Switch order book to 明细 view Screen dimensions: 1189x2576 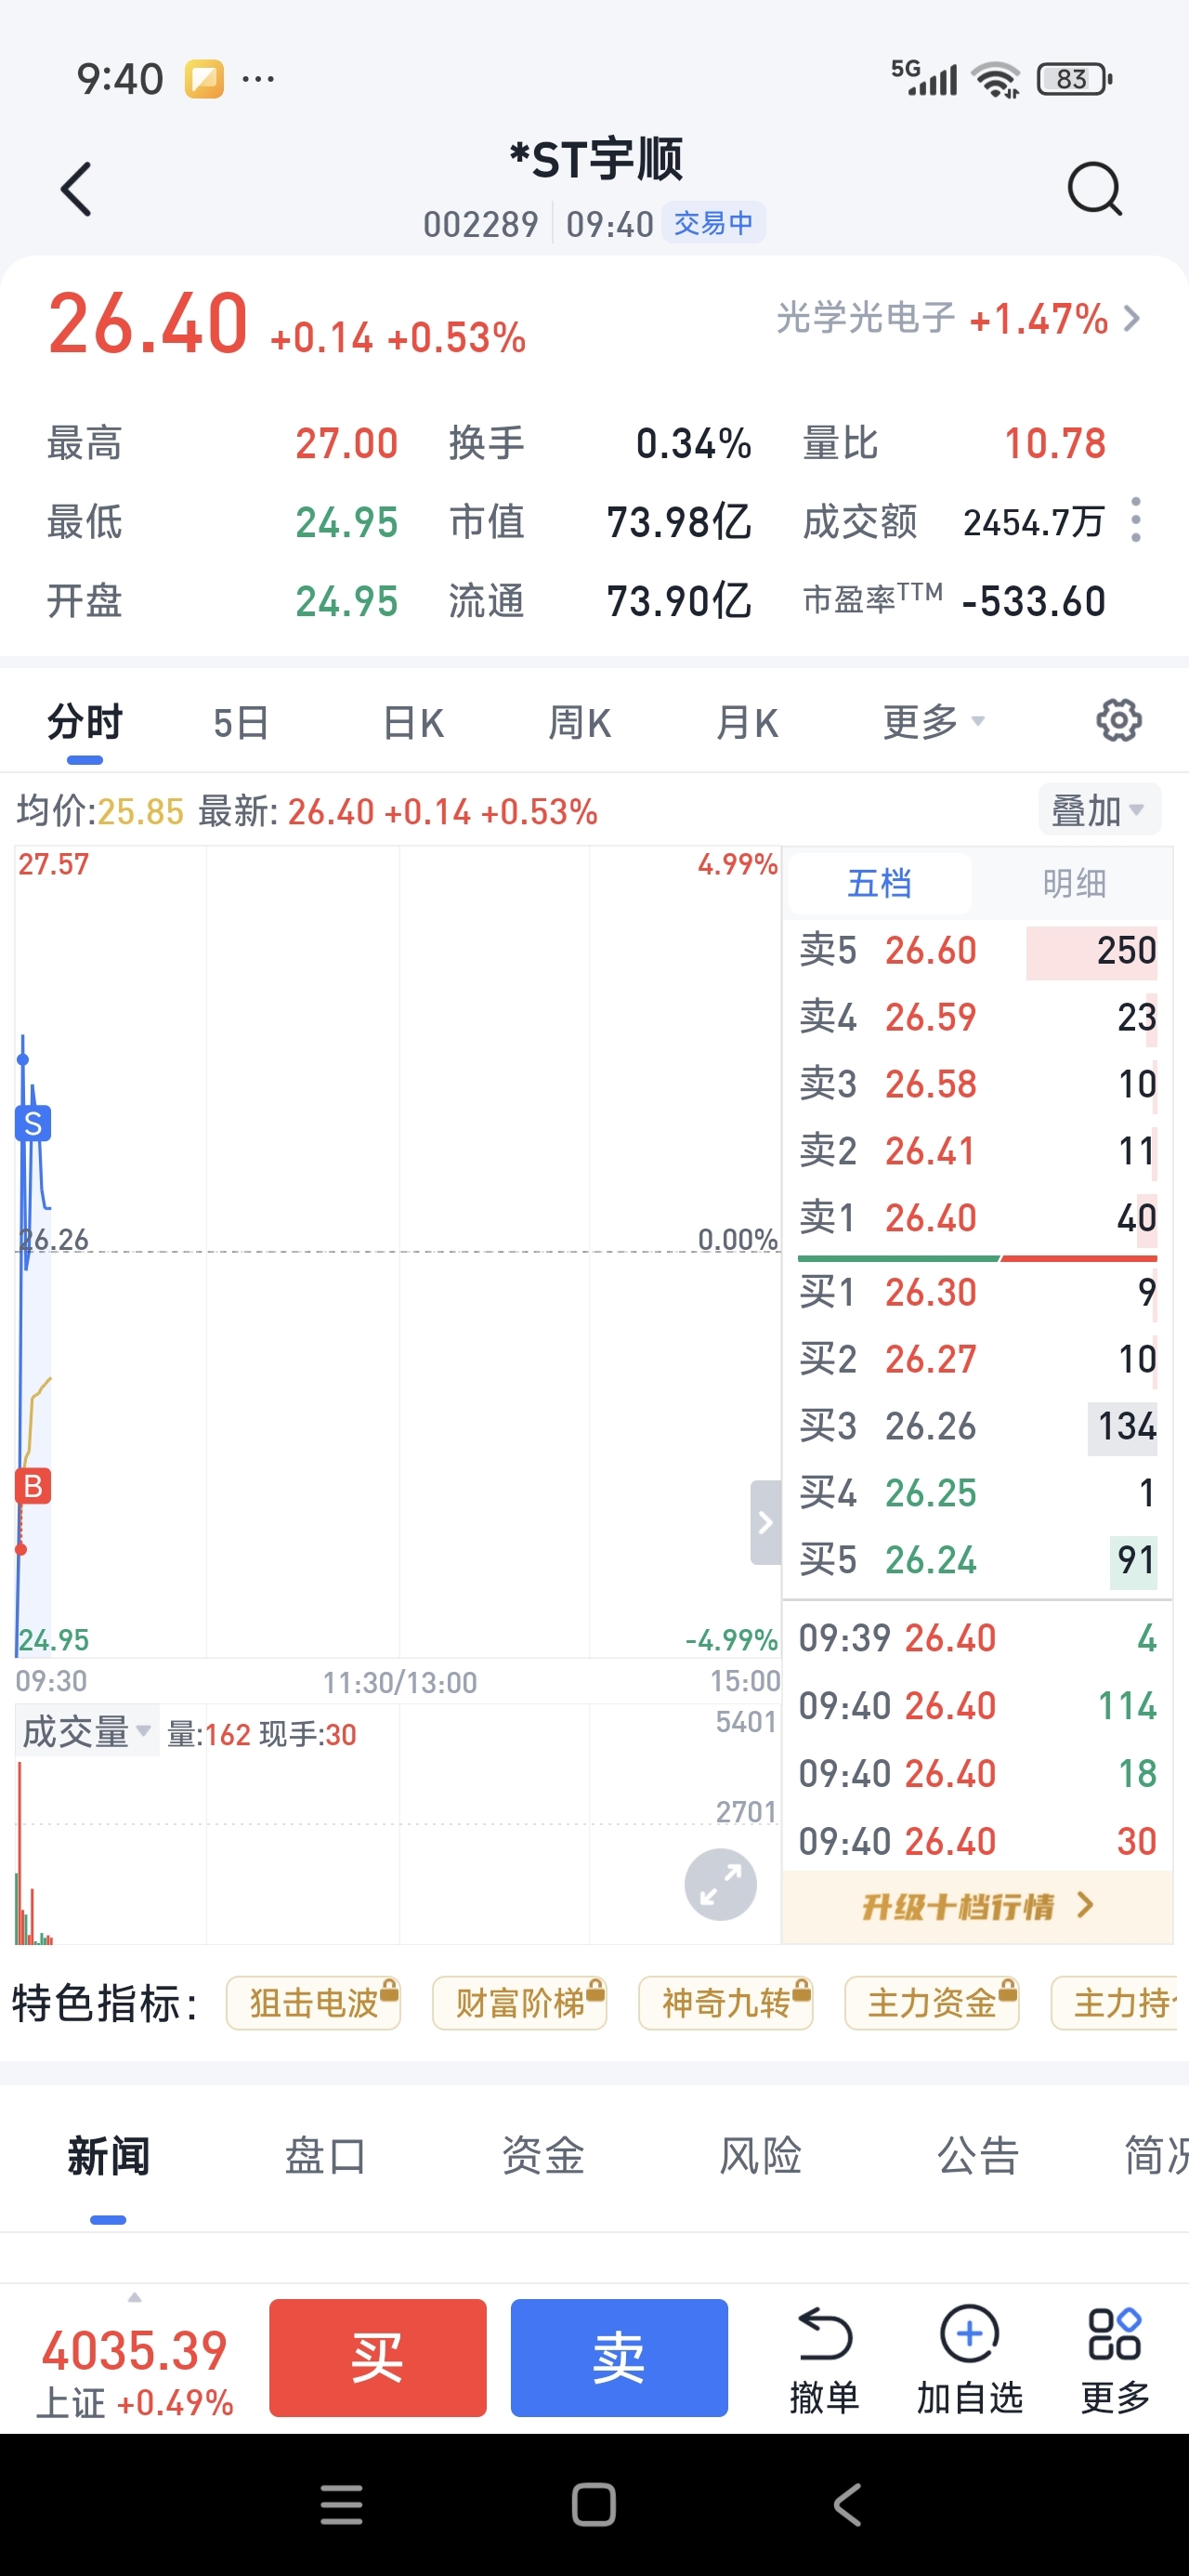pos(1073,884)
